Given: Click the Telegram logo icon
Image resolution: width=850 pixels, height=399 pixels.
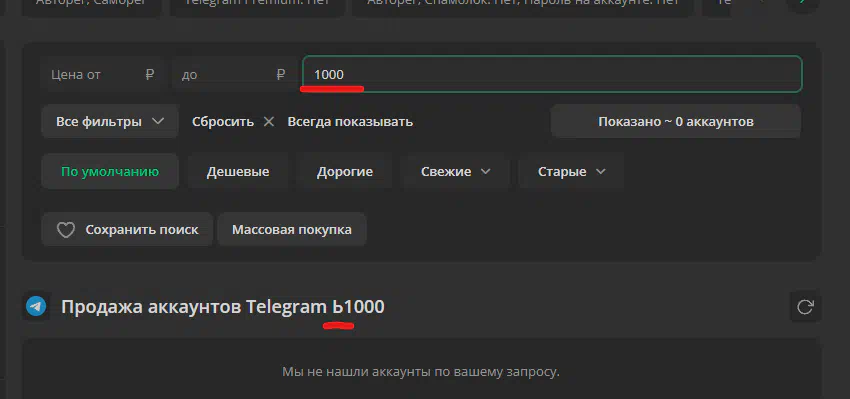Looking at the screenshot, I should pos(36,307).
